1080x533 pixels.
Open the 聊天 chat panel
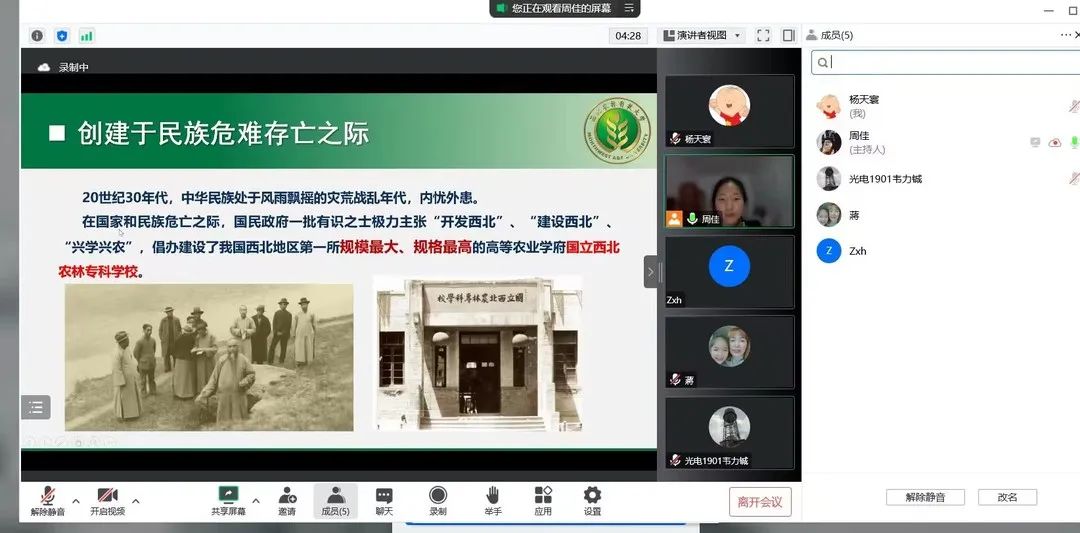(x=384, y=495)
